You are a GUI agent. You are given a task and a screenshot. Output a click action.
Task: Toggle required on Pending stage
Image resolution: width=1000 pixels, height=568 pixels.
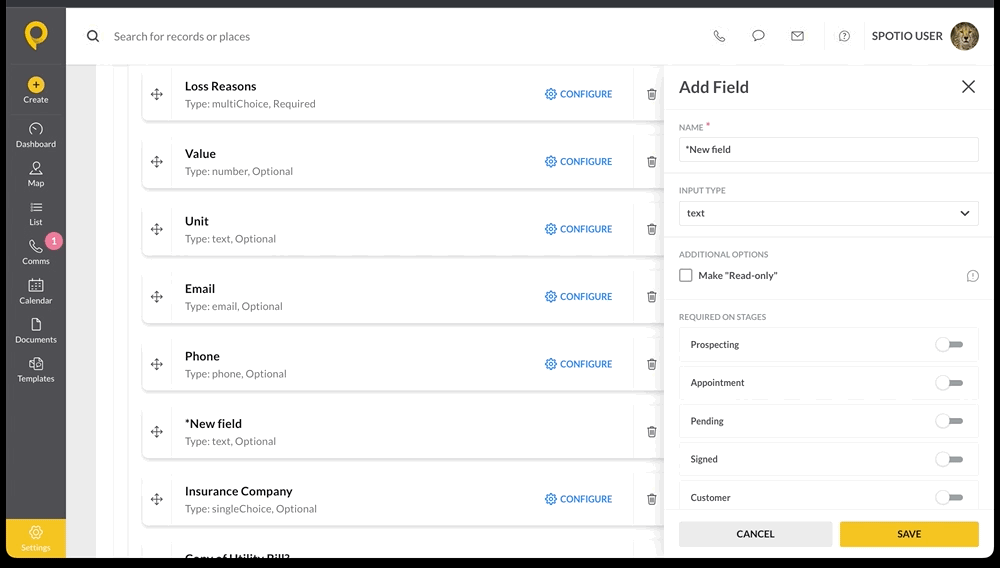[949, 421]
